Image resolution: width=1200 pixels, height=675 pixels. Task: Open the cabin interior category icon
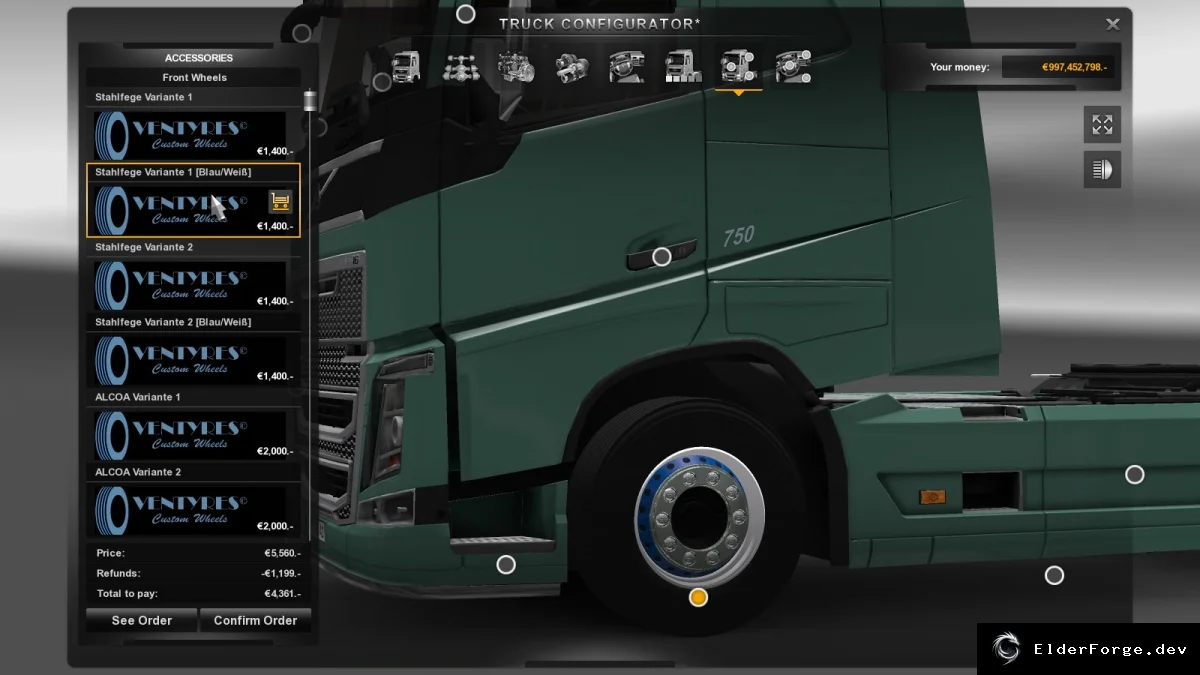pos(627,67)
